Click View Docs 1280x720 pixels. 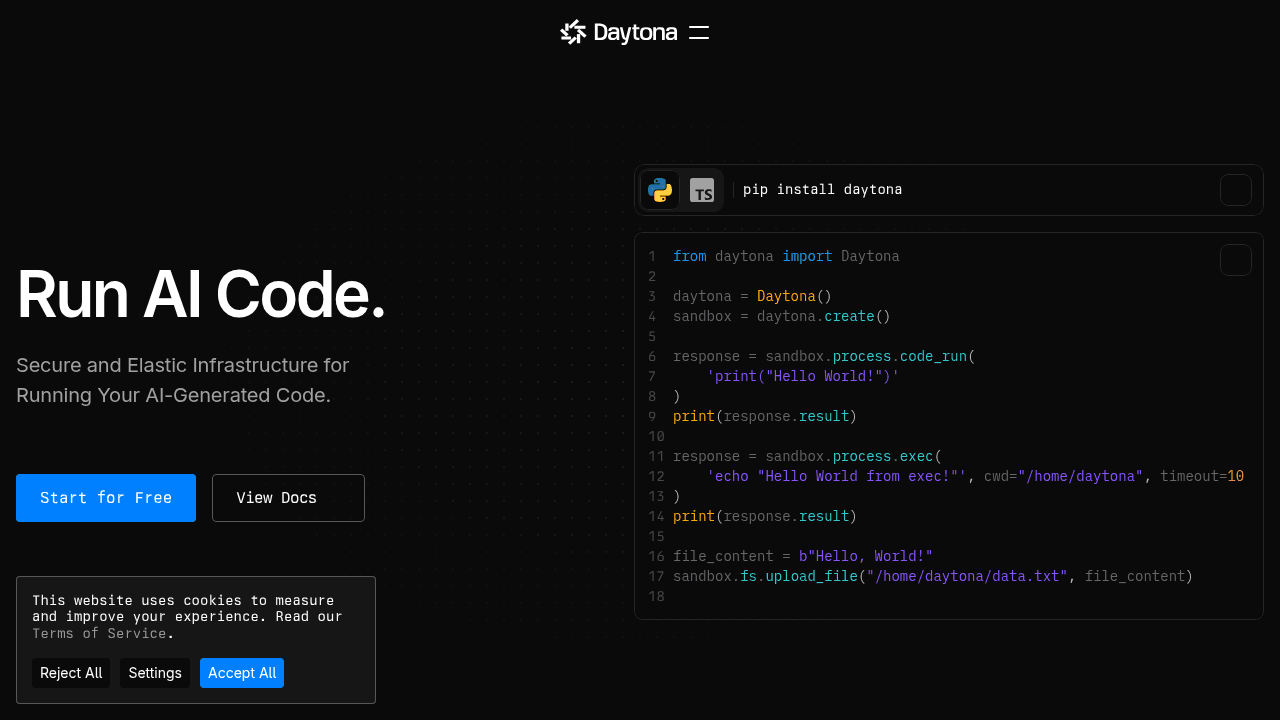pos(288,498)
